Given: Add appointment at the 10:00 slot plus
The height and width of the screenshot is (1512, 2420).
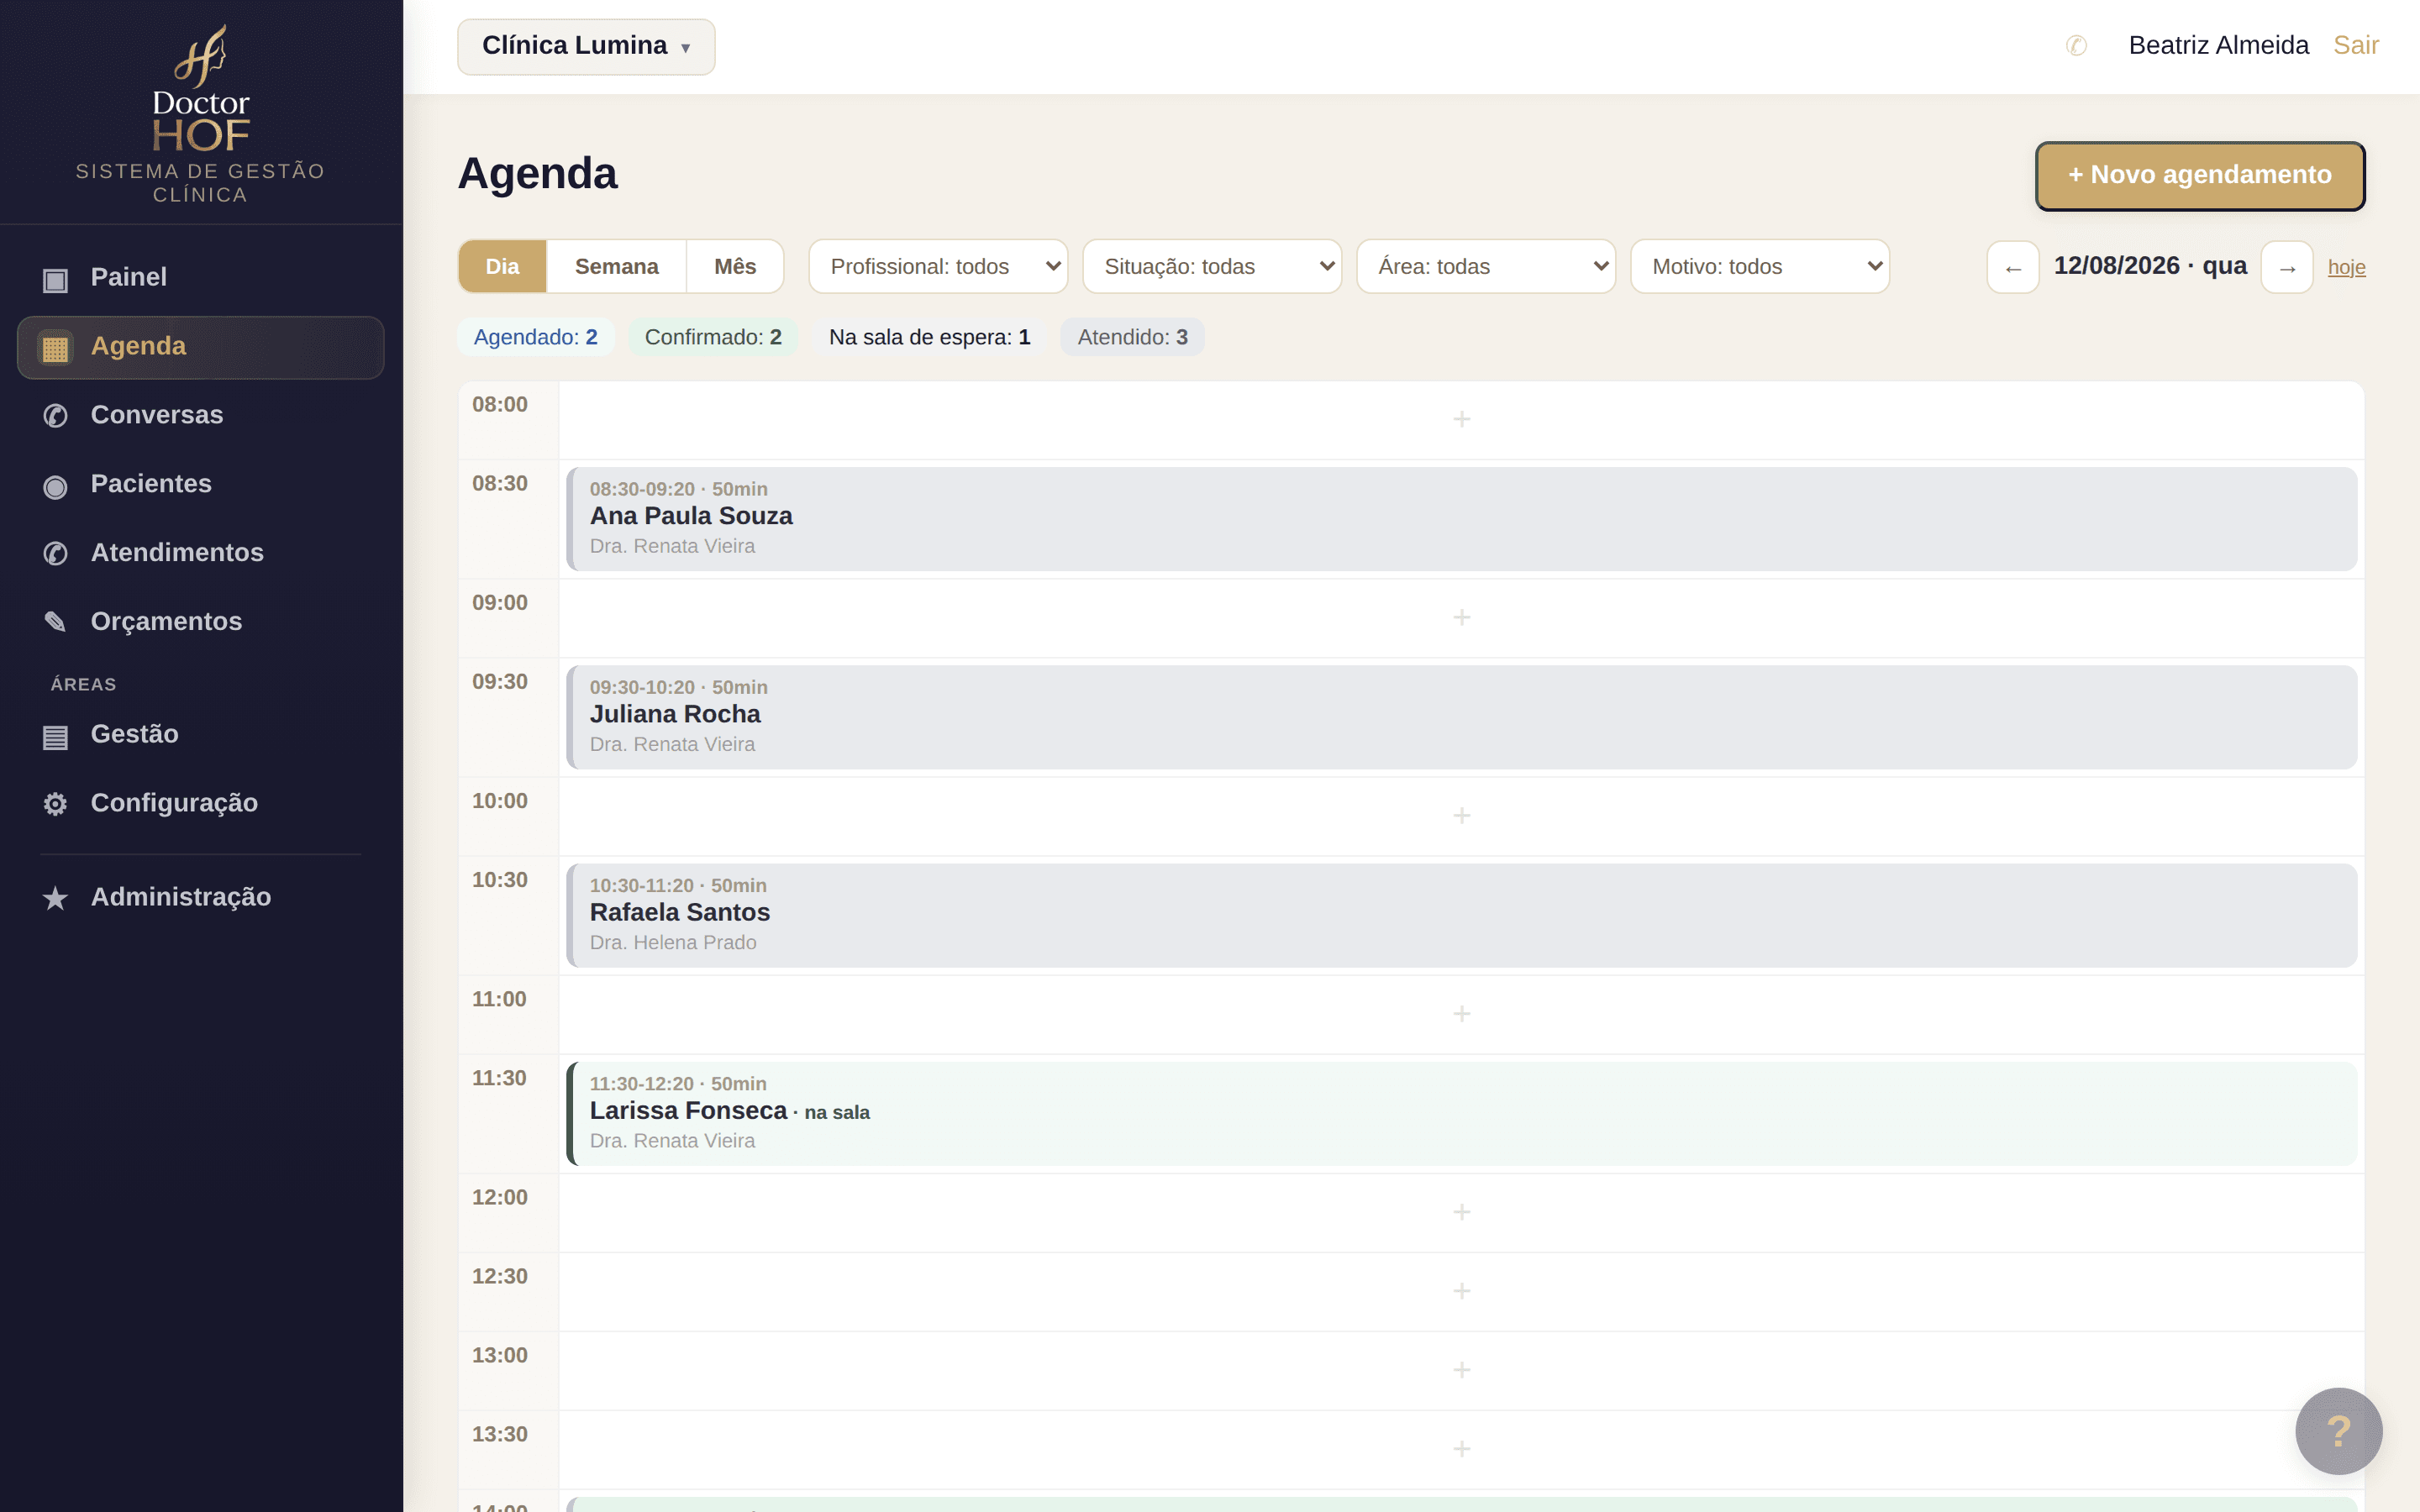Looking at the screenshot, I should pos(1461,815).
